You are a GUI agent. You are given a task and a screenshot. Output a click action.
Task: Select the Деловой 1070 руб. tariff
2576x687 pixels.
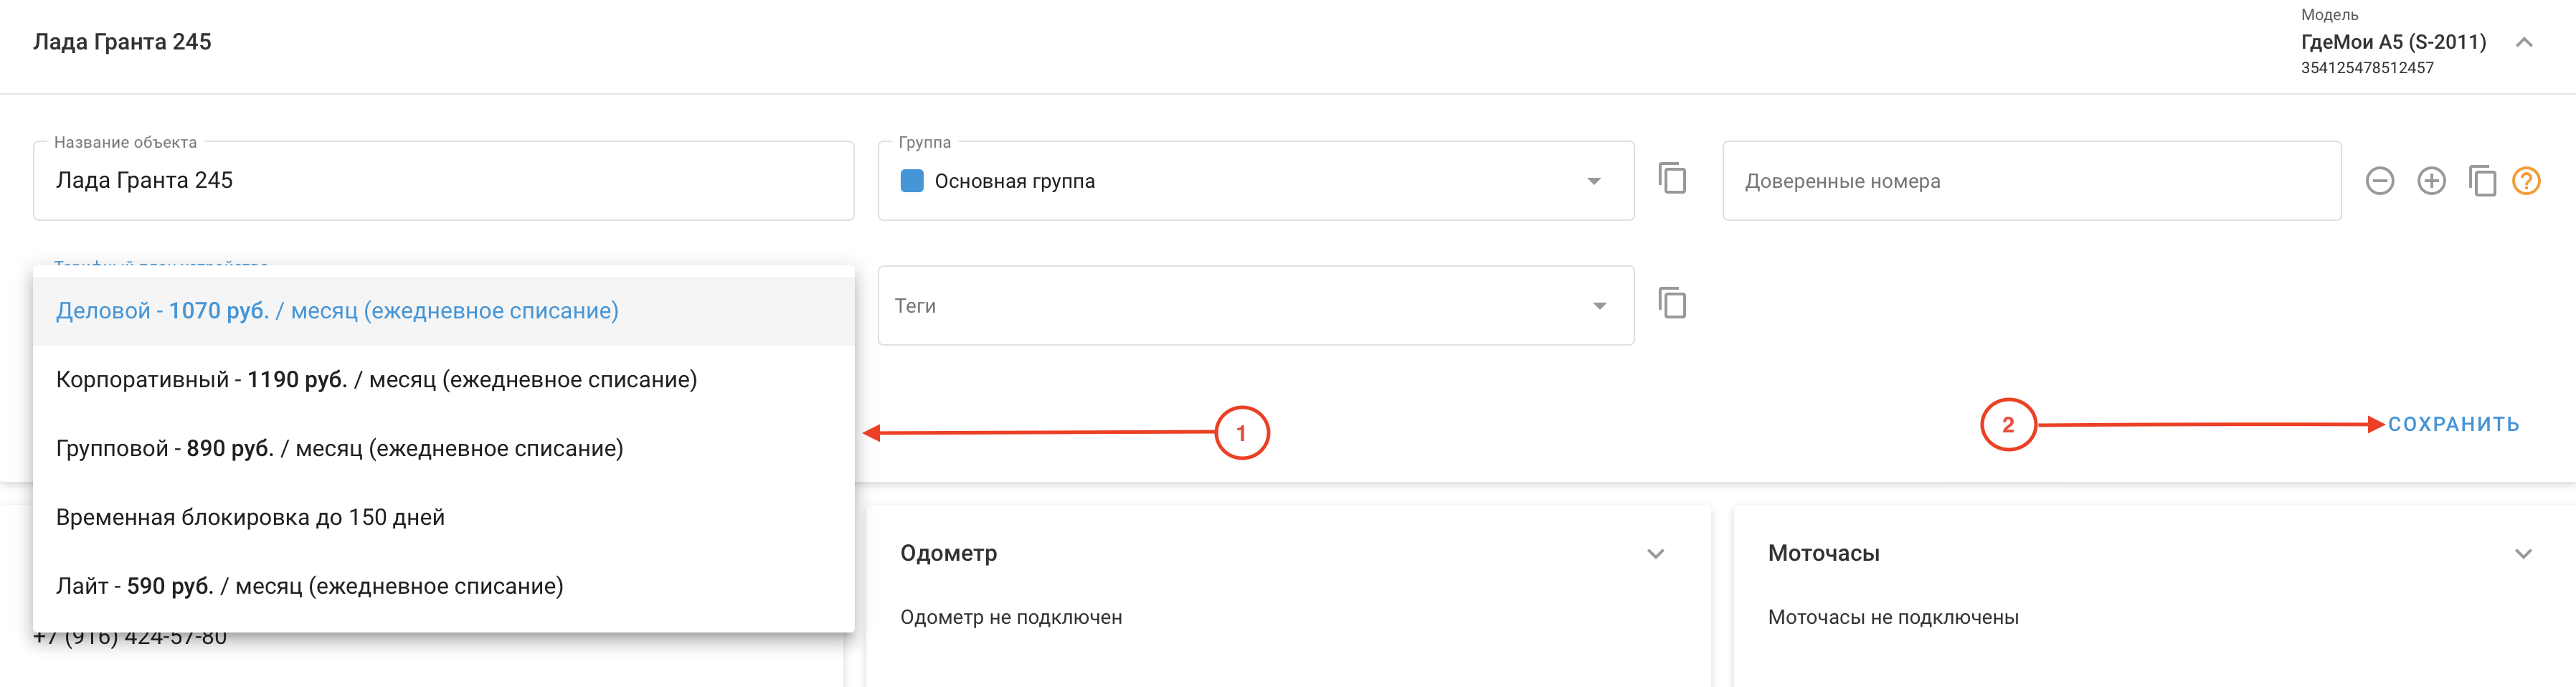337,311
